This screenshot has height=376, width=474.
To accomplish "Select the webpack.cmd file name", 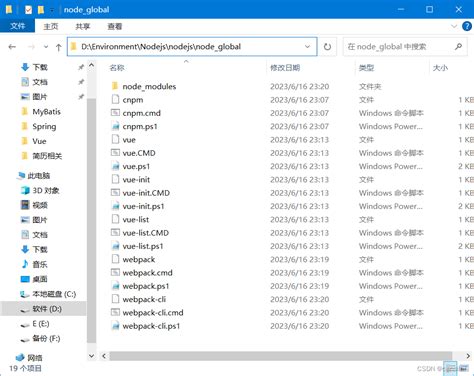I will (147, 273).
